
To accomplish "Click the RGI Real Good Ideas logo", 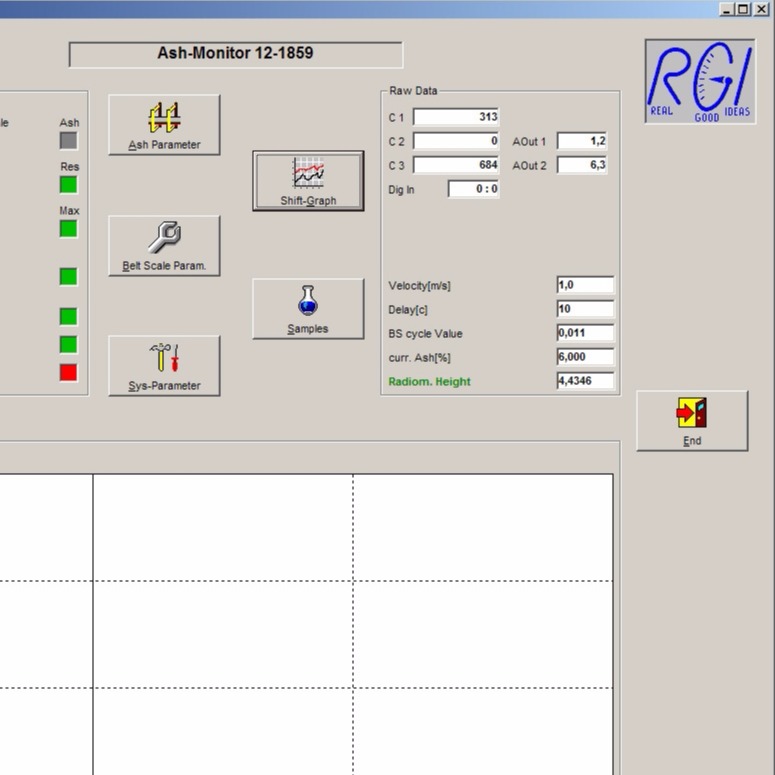I will 699,81.
